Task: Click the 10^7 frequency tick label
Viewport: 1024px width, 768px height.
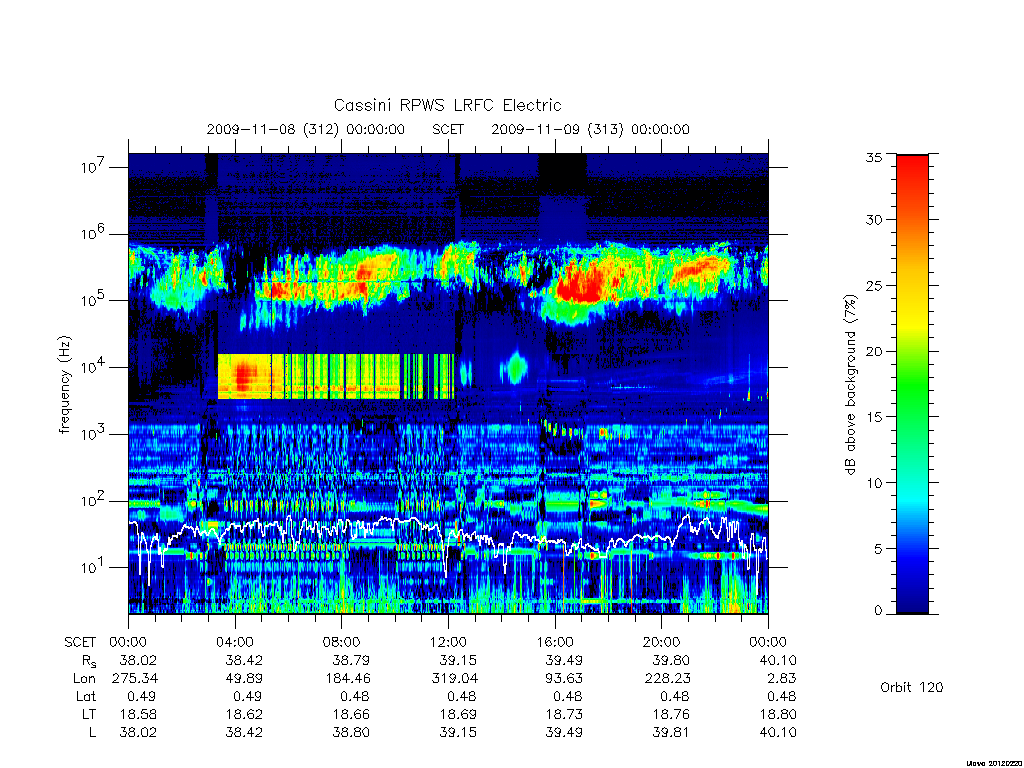Action: (94, 167)
